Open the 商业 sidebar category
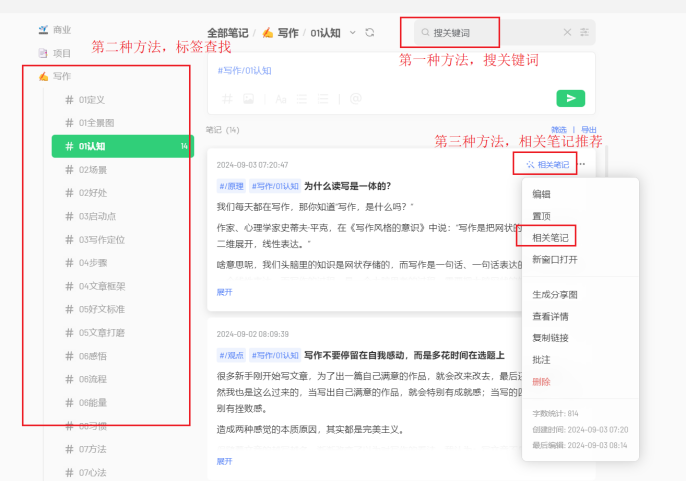 coord(55,30)
